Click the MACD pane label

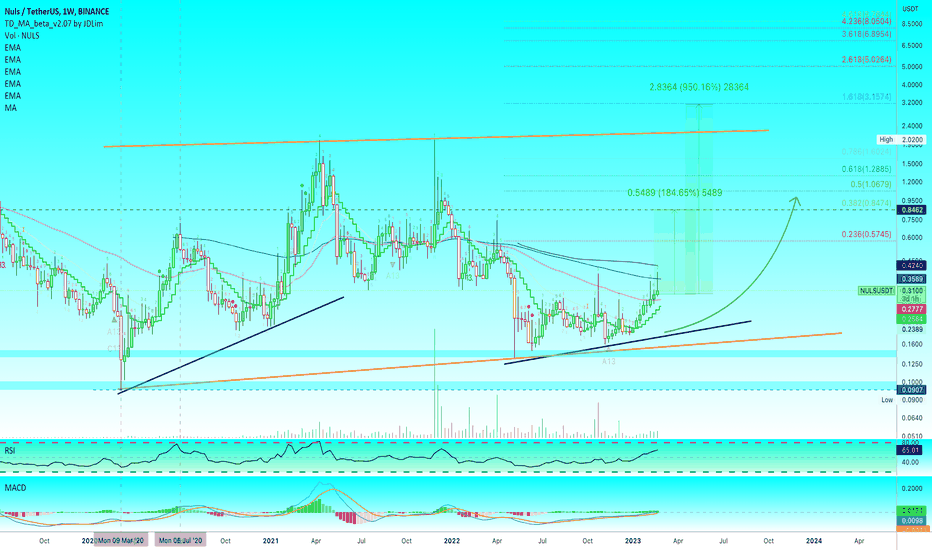tap(15, 488)
